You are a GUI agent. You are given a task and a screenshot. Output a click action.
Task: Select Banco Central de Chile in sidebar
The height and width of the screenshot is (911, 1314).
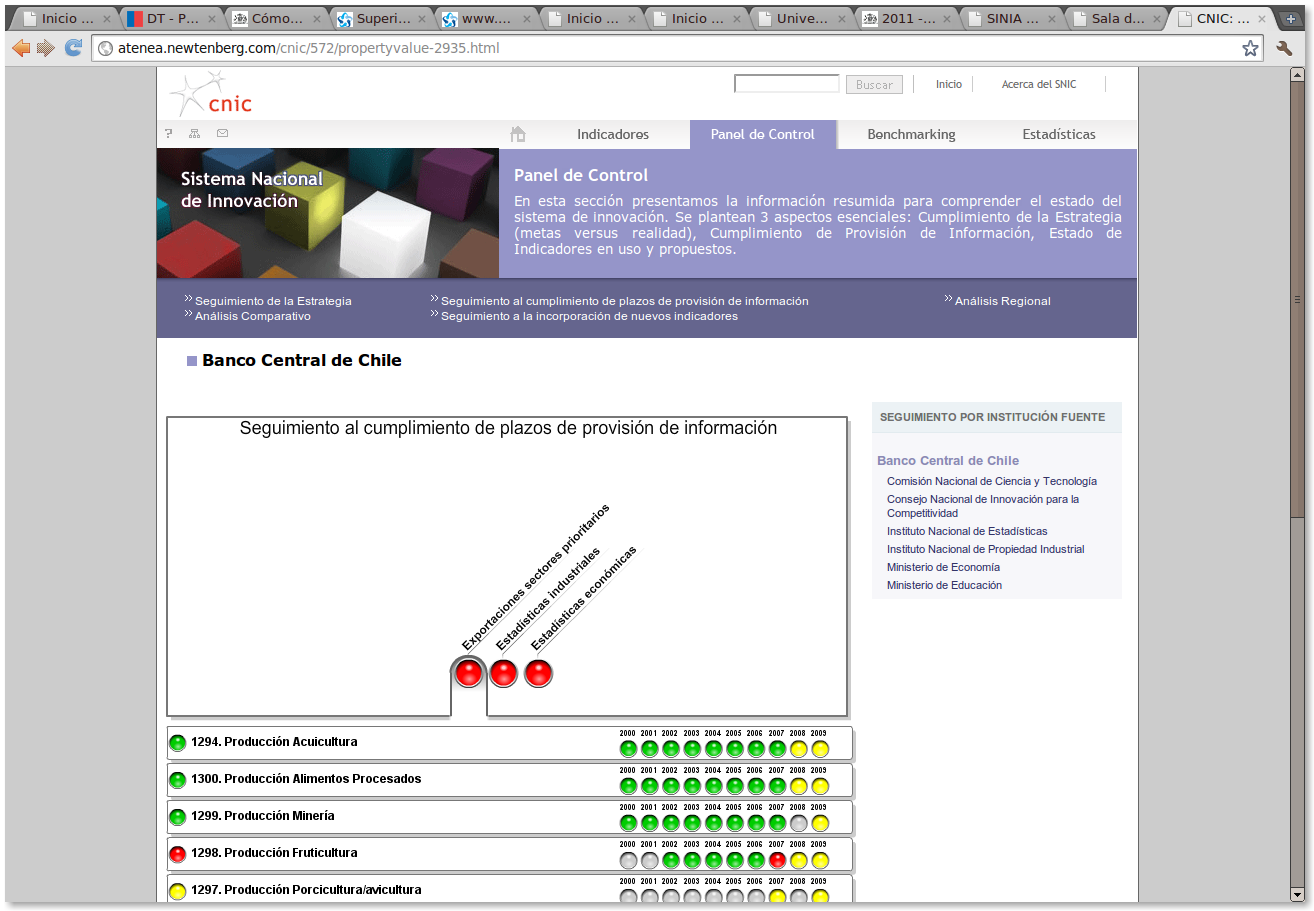pyautogui.click(x=948, y=461)
